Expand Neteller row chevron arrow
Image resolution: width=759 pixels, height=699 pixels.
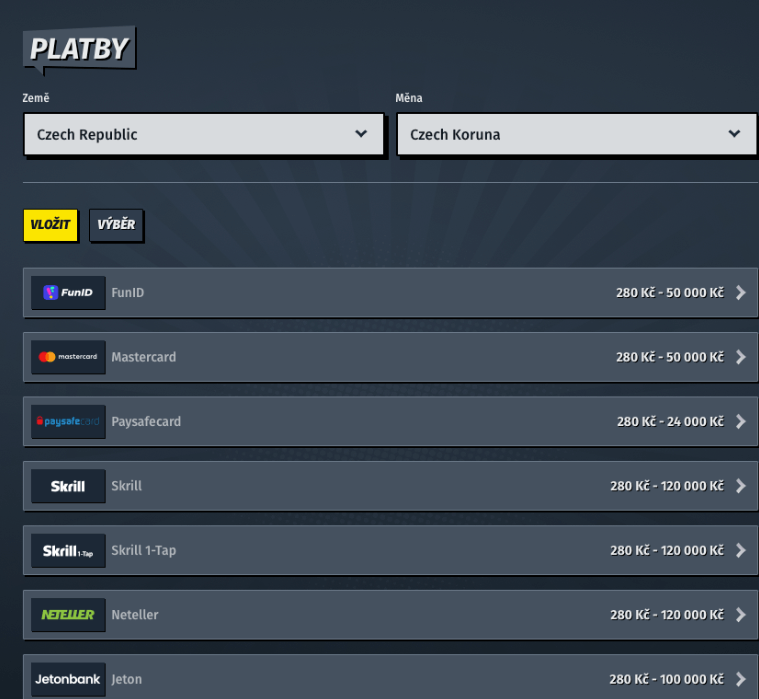740,615
